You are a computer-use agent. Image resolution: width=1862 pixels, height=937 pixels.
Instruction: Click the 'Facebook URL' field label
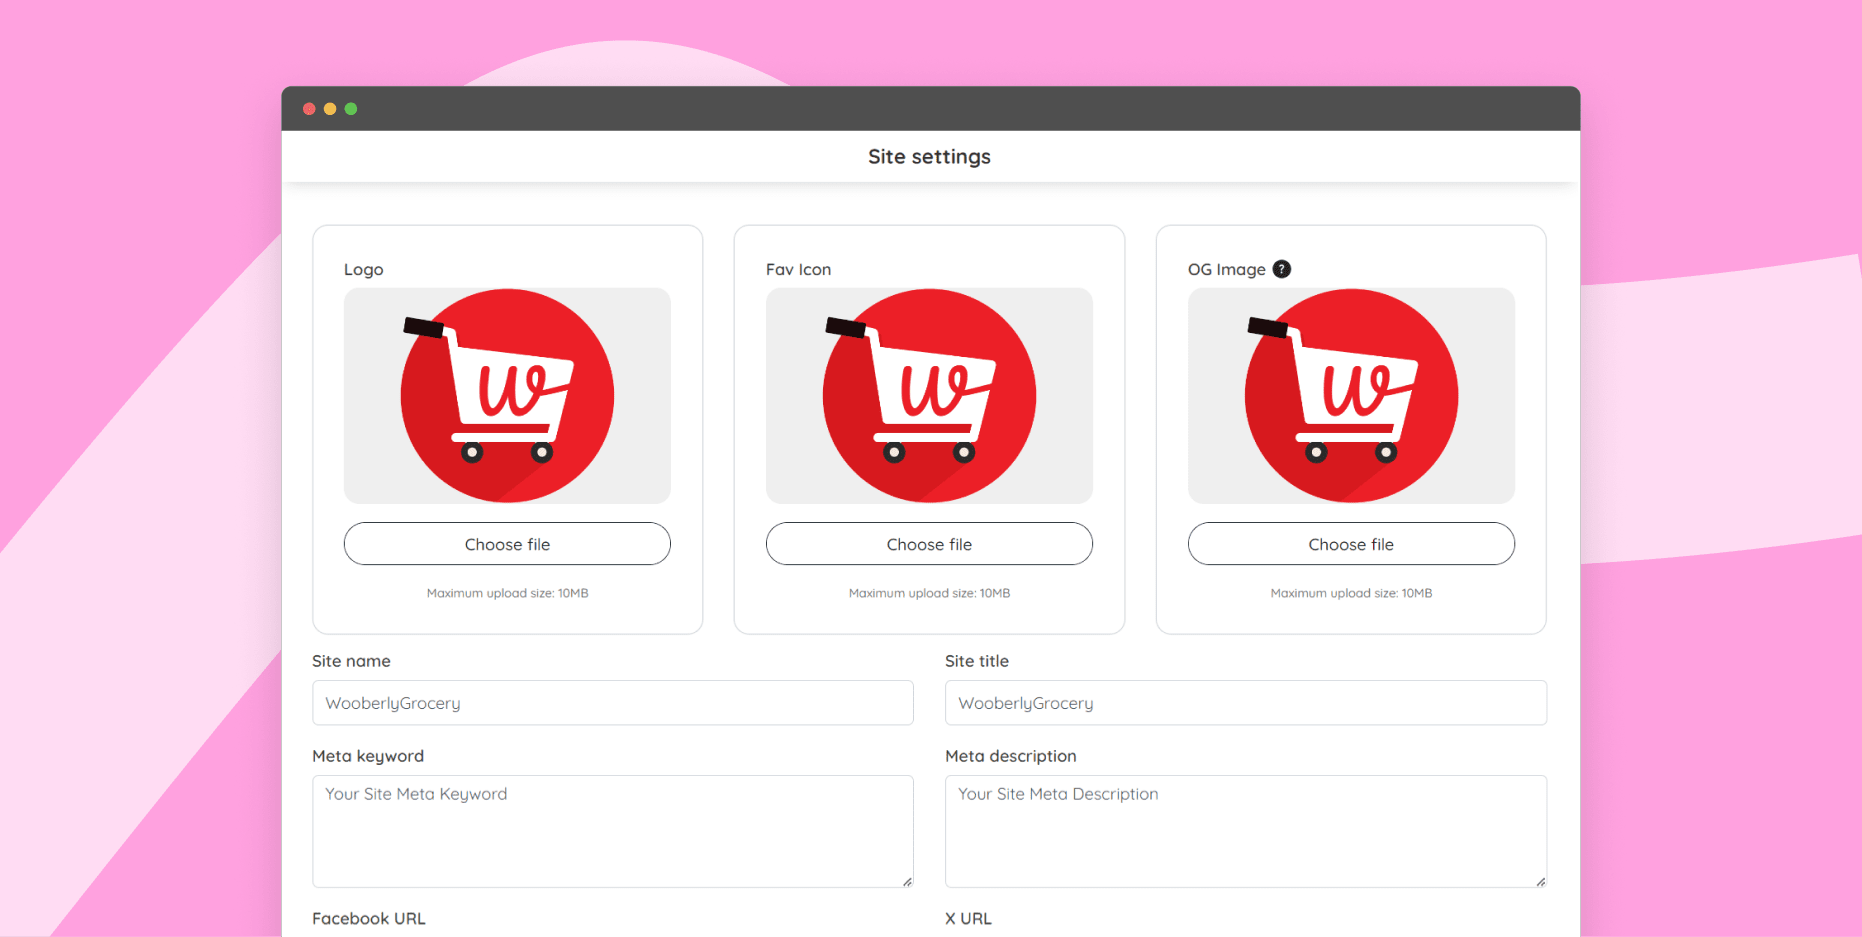coord(369,918)
